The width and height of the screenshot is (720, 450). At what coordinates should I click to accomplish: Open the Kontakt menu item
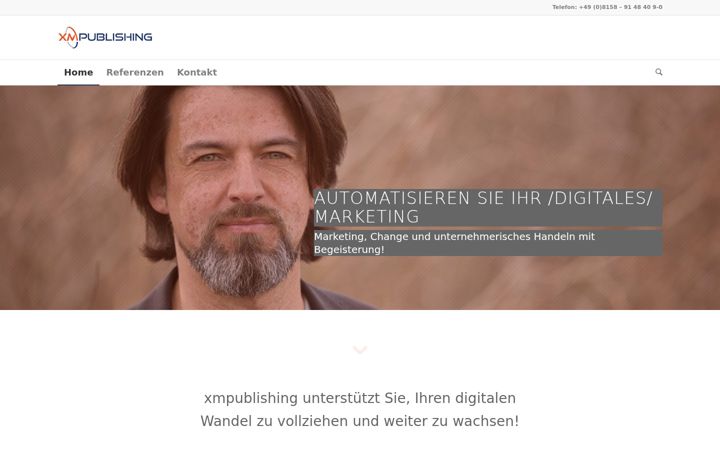[197, 72]
